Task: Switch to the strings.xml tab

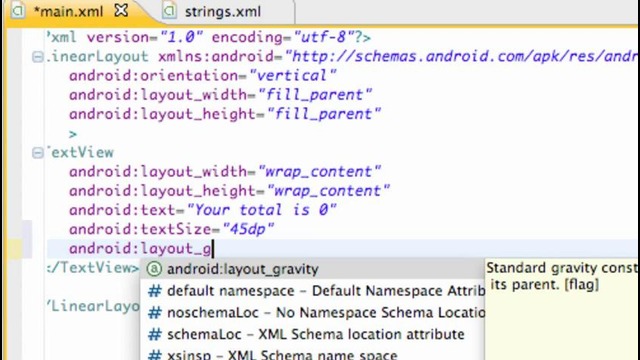Action: [222, 11]
